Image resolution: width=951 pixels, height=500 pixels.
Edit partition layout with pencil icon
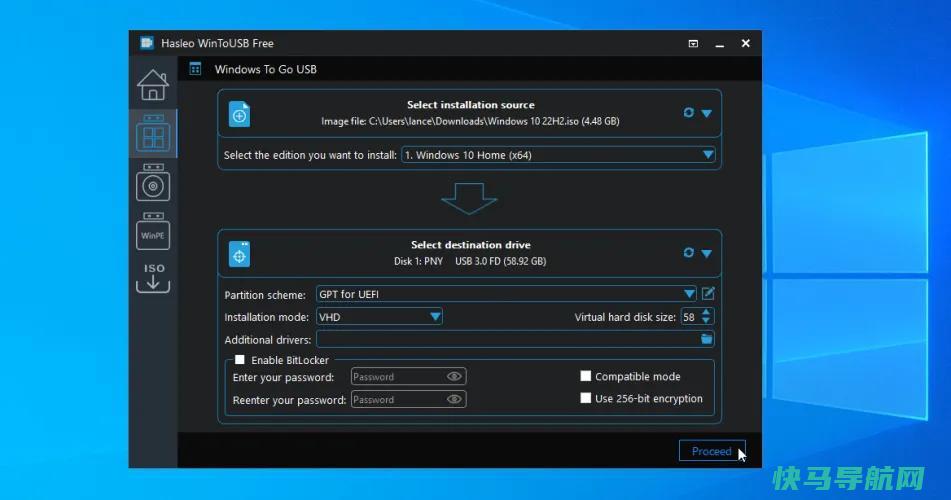point(708,294)
